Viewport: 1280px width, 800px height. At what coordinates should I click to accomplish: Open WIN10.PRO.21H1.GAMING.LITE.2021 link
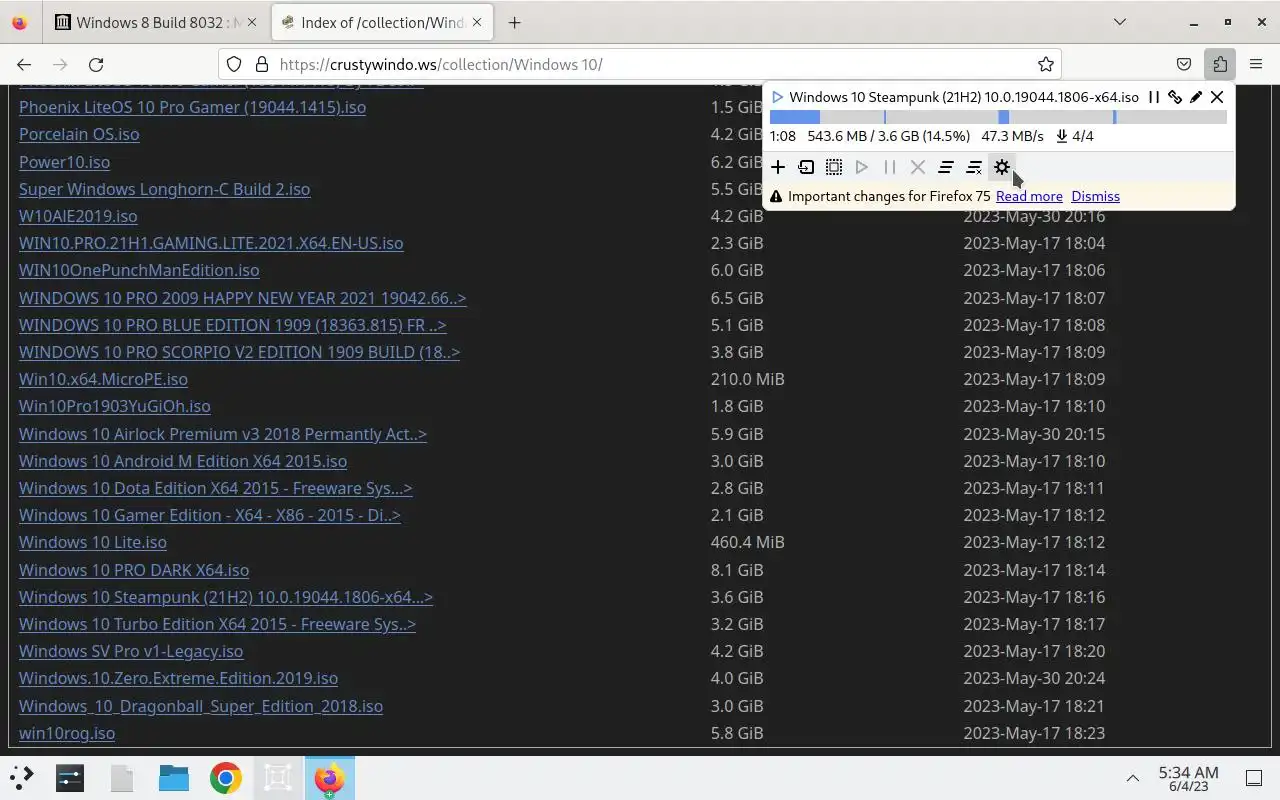tap(211, 243)
